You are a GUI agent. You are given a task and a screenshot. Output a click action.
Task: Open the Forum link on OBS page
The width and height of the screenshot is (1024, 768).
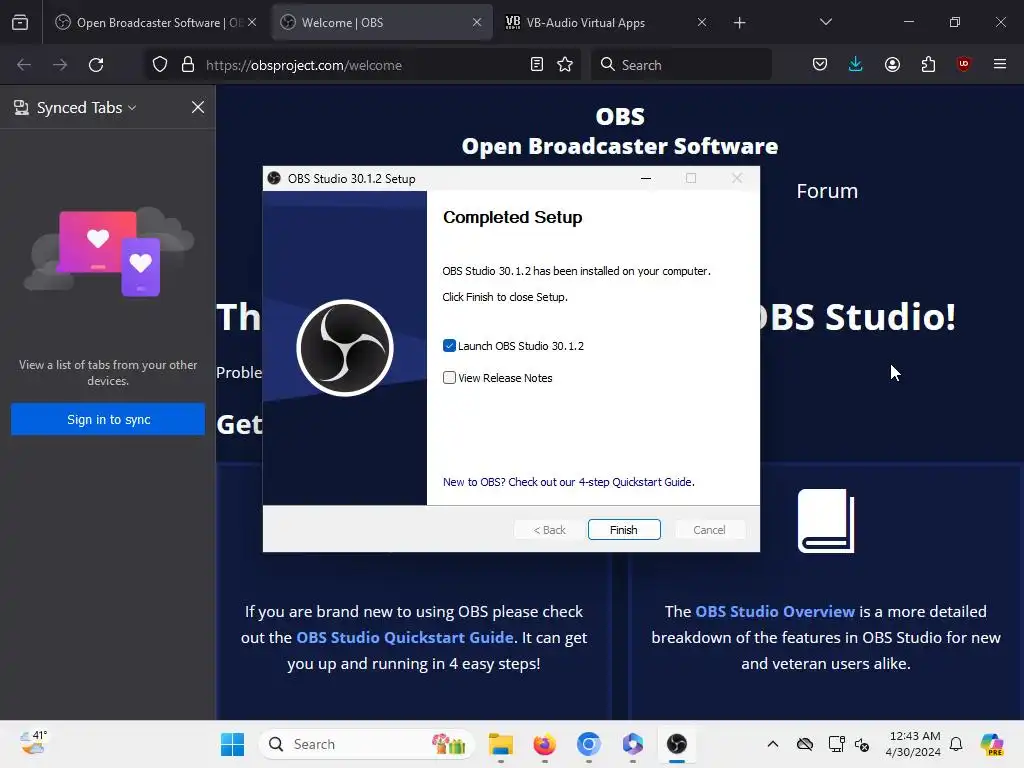(x=827, y=191)
